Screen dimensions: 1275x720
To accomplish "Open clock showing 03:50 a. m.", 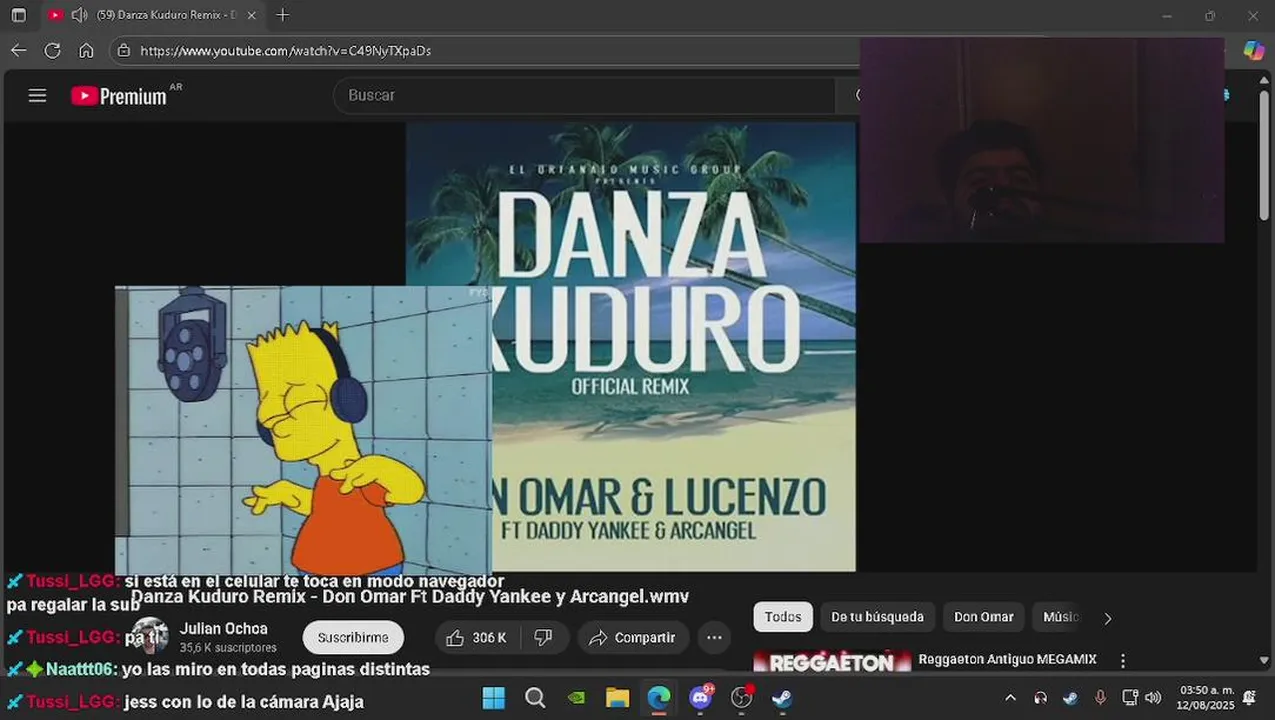I will [1206, 698].
